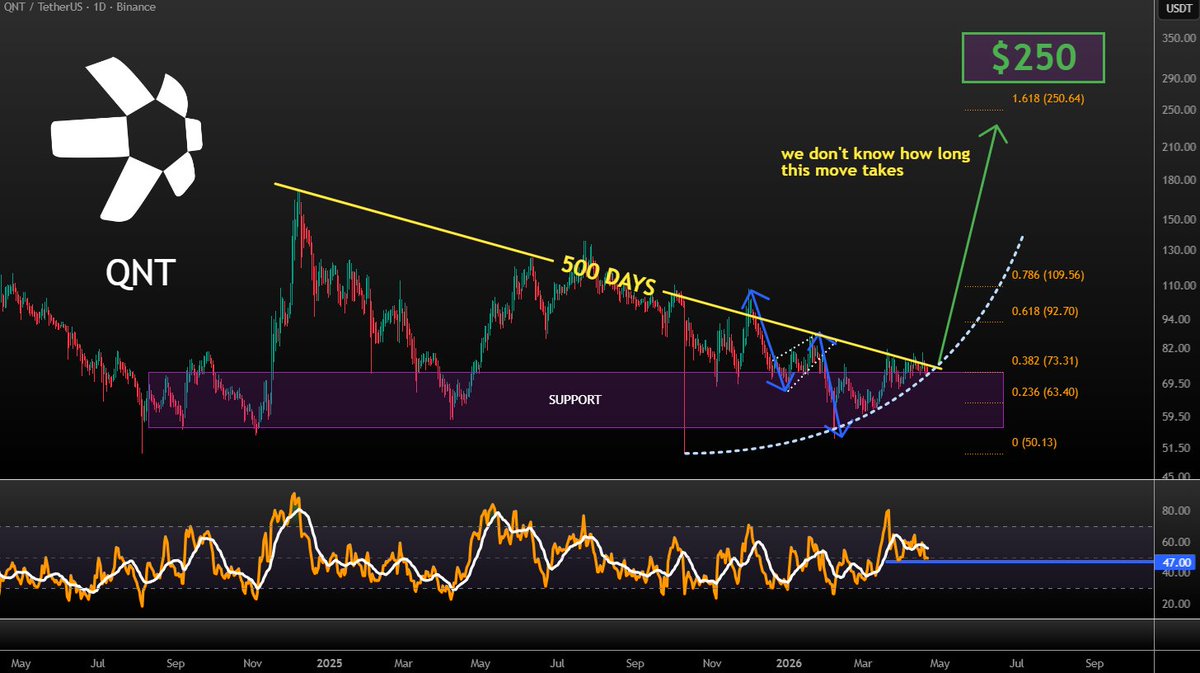Select the '1.618 (250.64)' Fibonacci label
The image size is (1200, 673).
[x=1048, y=99]
